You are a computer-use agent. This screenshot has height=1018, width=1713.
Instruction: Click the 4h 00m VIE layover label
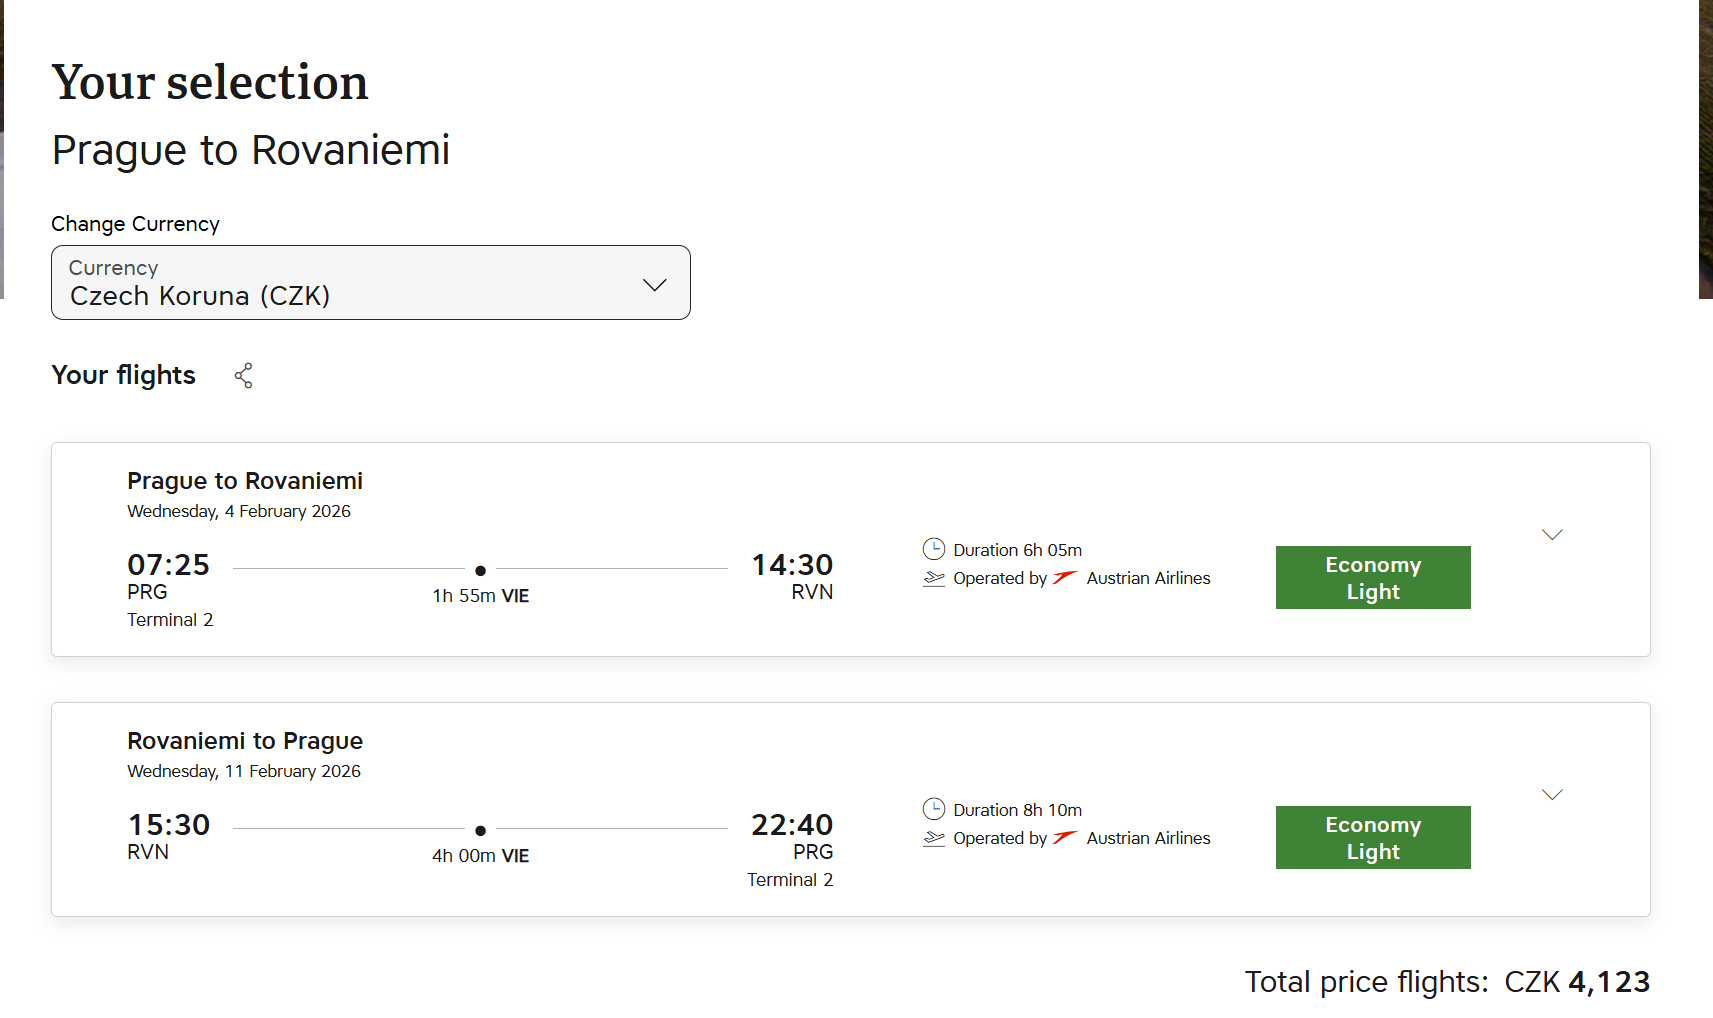(x=480, y=856)
